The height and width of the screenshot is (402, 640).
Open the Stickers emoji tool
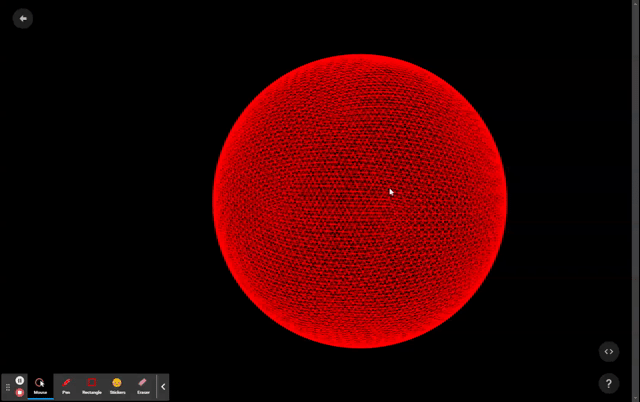pyautogui.click(x=117, y=383)
